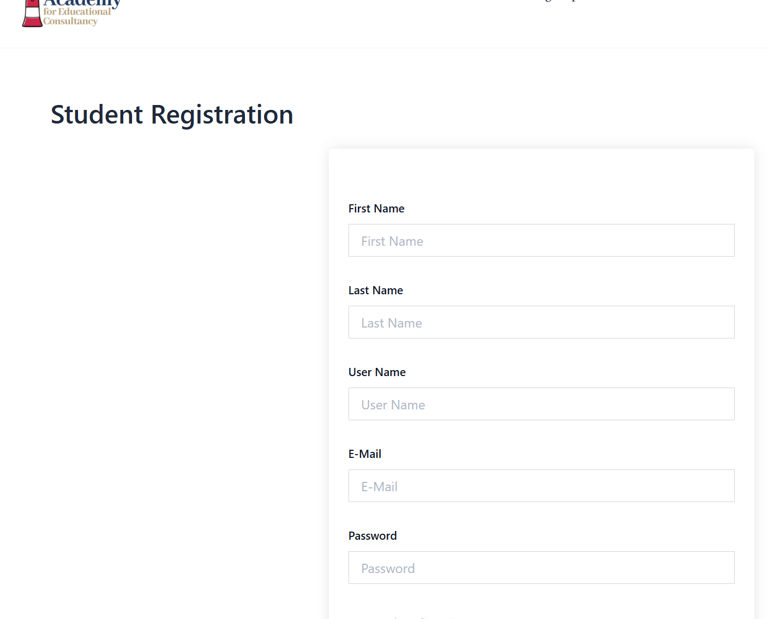Click into the Last Name text box
The height and width of the screenshot is (619, 768).
point(541,323)
